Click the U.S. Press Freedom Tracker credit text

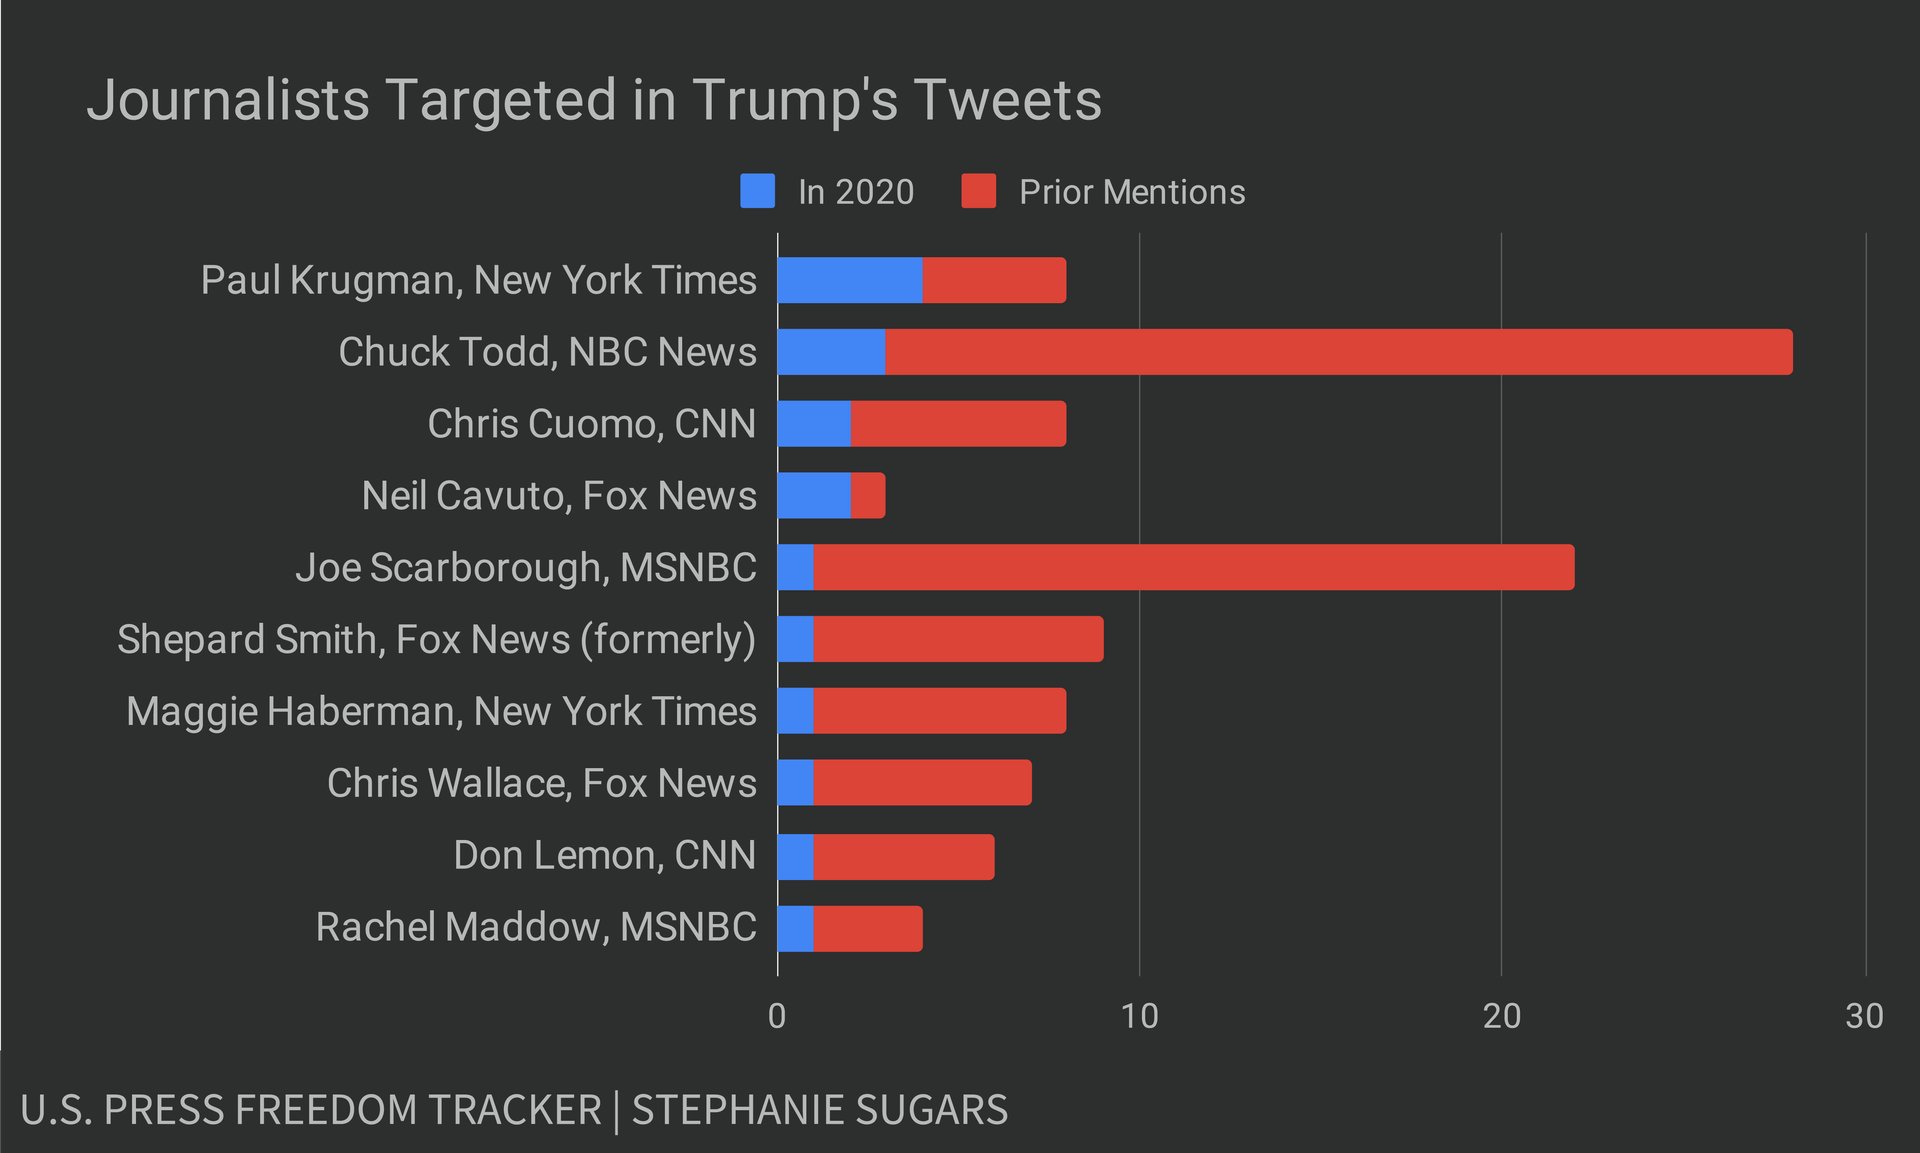coord(311,1110)
